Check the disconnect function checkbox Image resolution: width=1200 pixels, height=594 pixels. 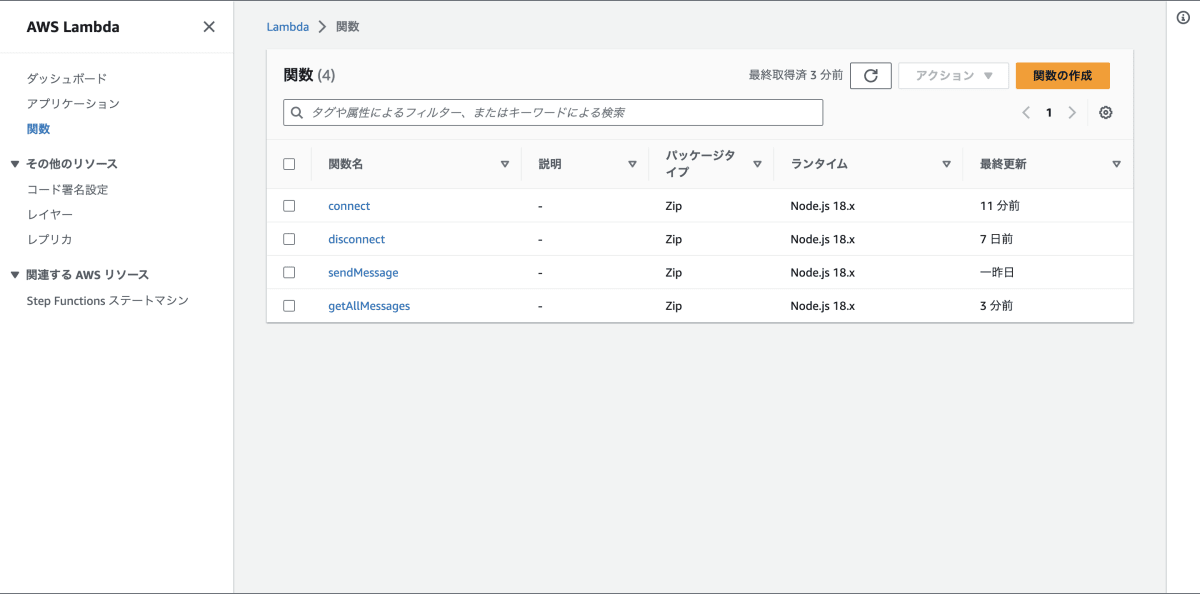pos(289,239)
